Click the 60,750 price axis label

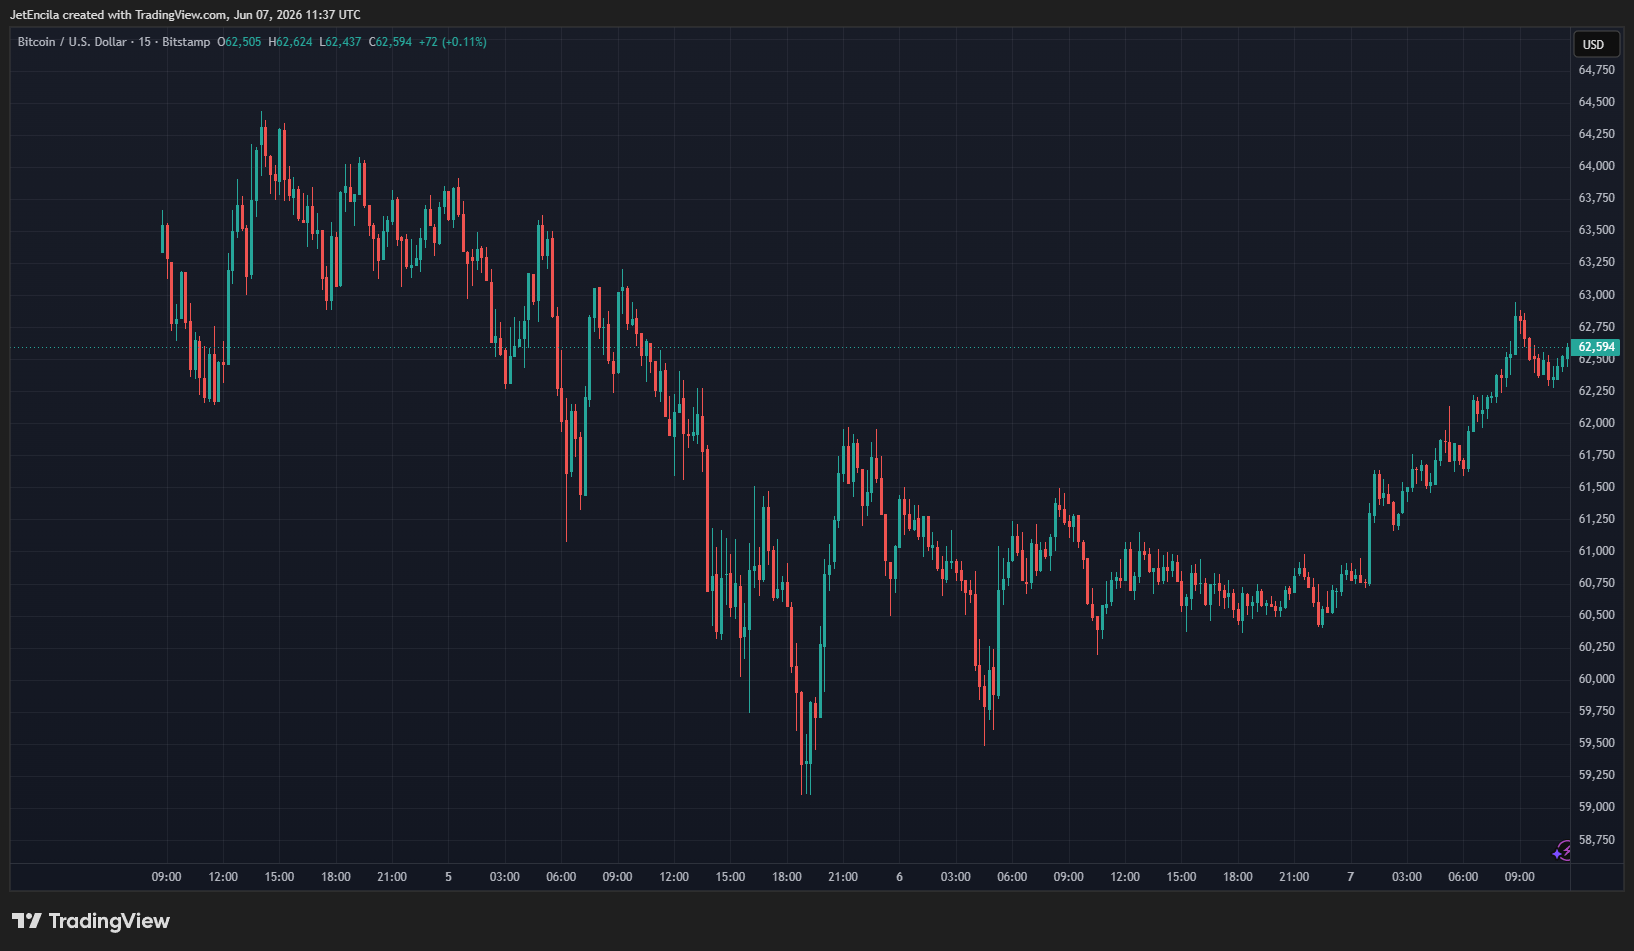(x=1596, y=583)
